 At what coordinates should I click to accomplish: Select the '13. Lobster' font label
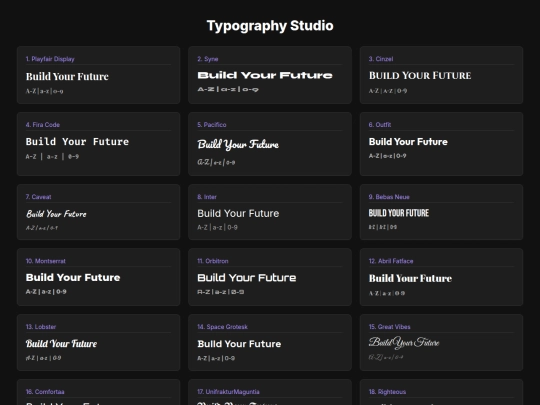coord(41,327)
